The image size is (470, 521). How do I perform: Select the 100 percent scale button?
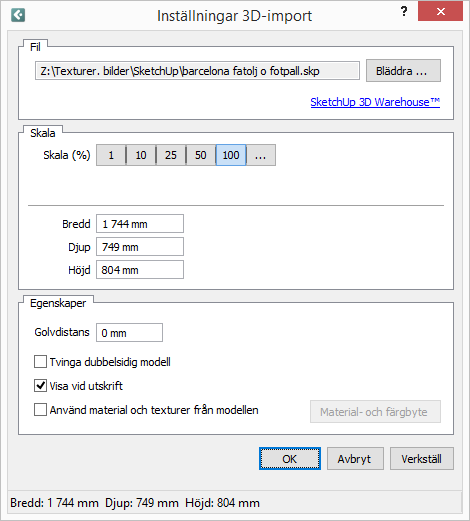(231, 155)
